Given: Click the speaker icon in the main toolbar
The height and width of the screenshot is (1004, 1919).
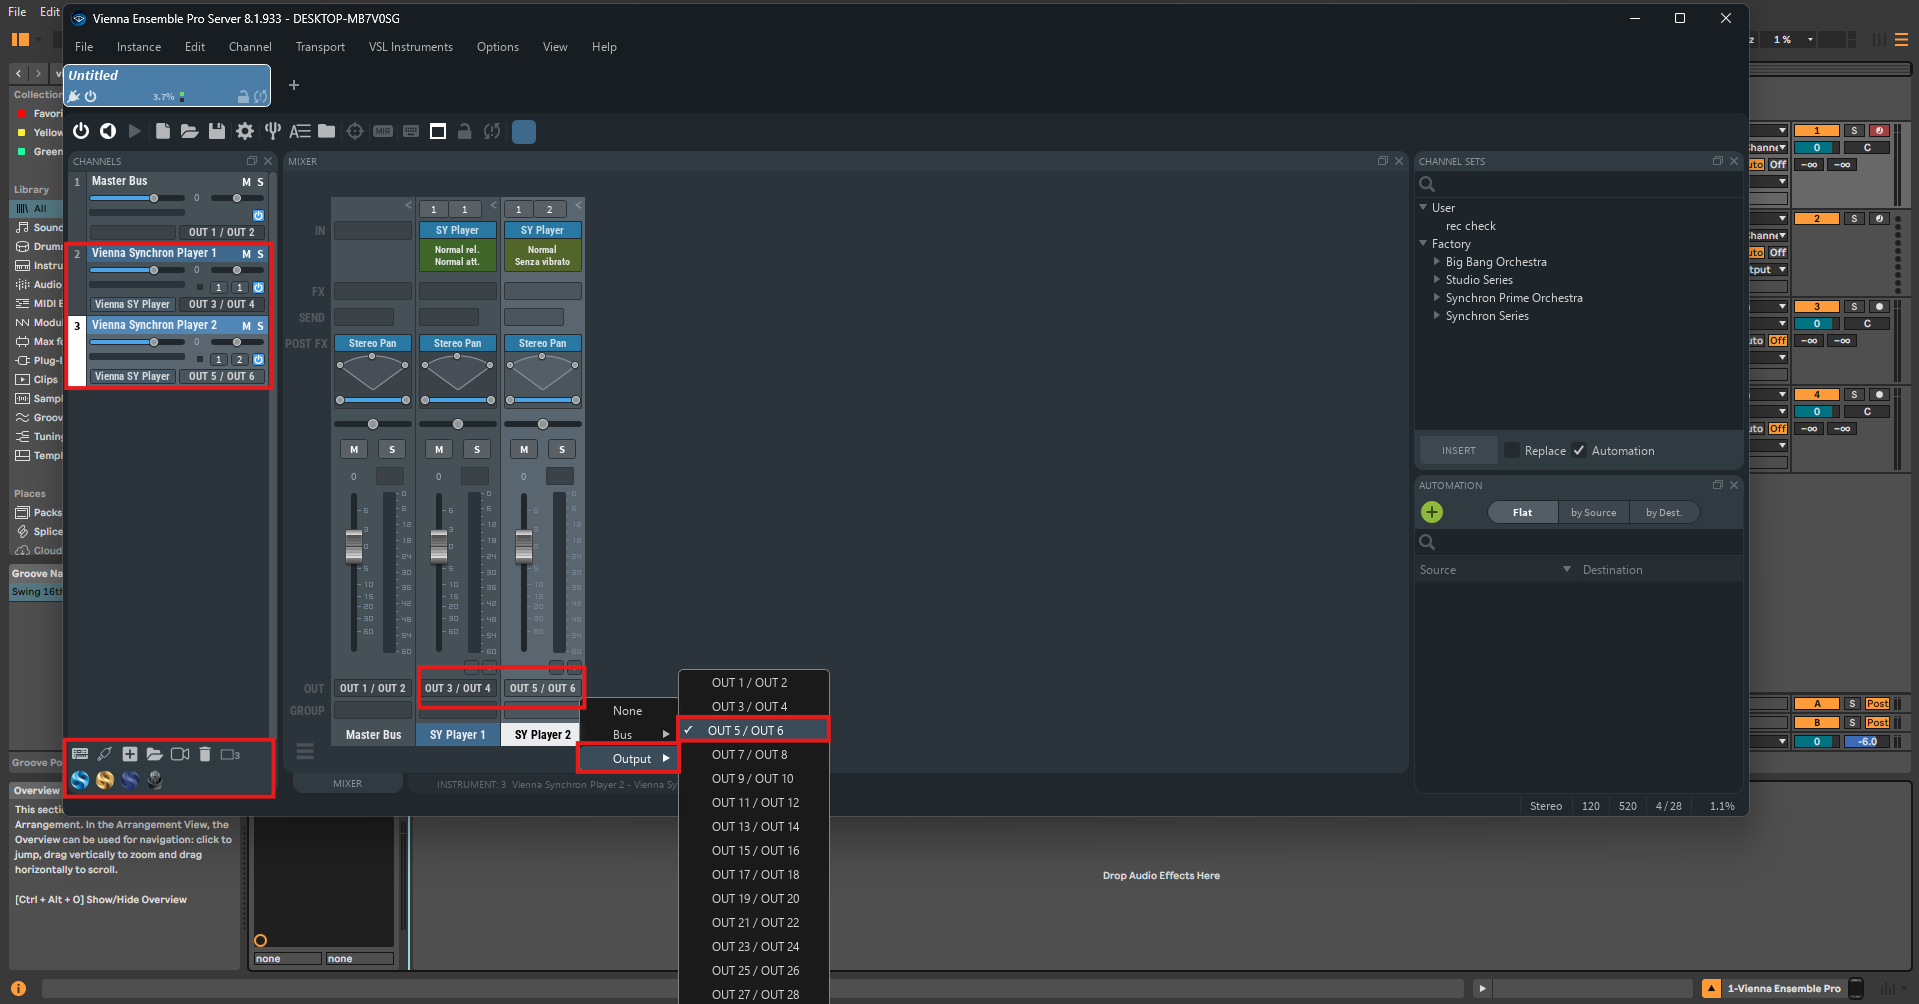Looking at the screenshot, I should point(108,131).
